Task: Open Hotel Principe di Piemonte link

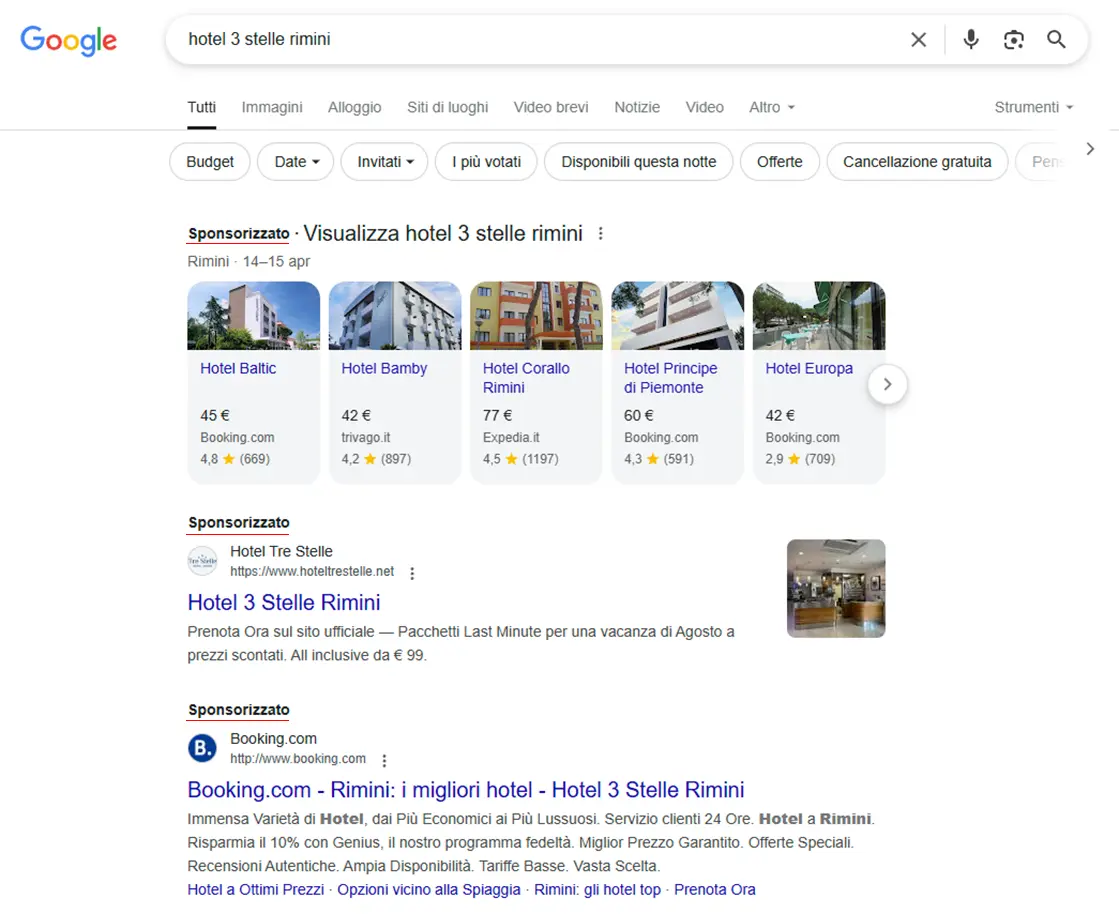Action: [x=671, y=378]
